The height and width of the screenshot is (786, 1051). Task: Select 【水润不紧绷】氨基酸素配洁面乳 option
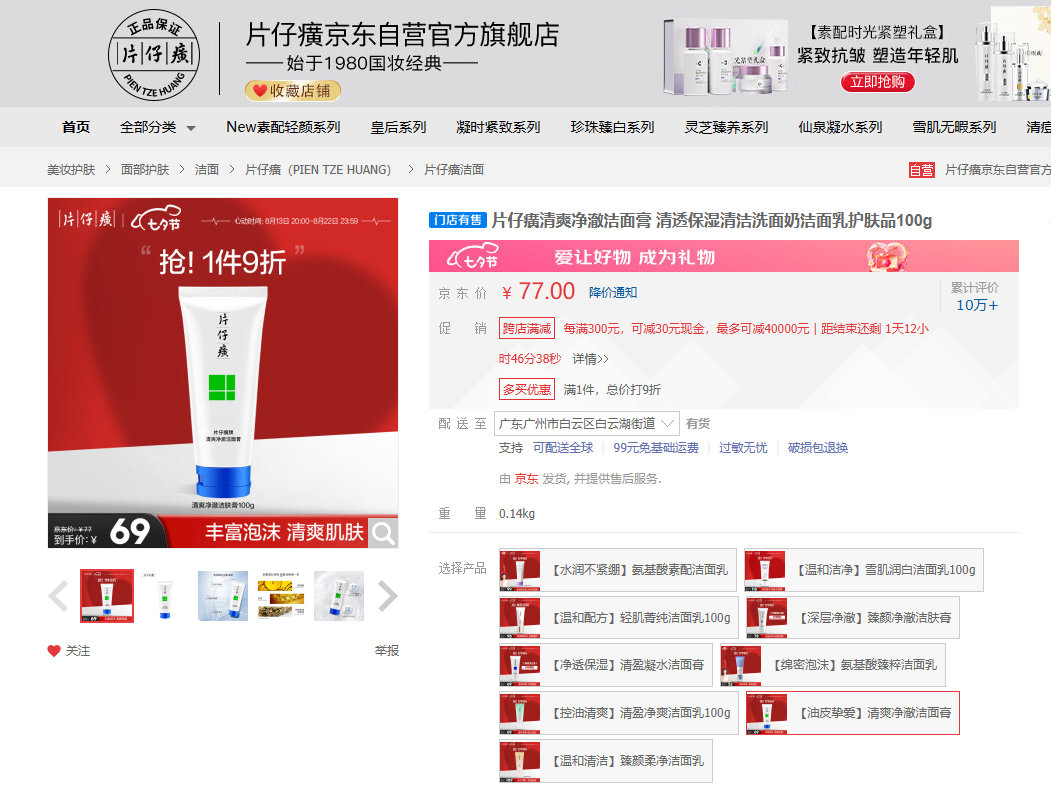point(617,570)
